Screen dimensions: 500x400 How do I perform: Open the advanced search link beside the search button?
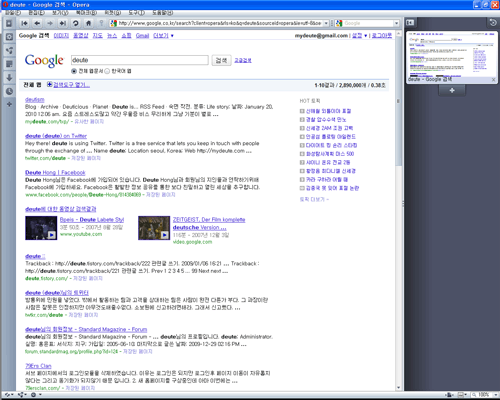pyautogui.click(x=243, y=60)
